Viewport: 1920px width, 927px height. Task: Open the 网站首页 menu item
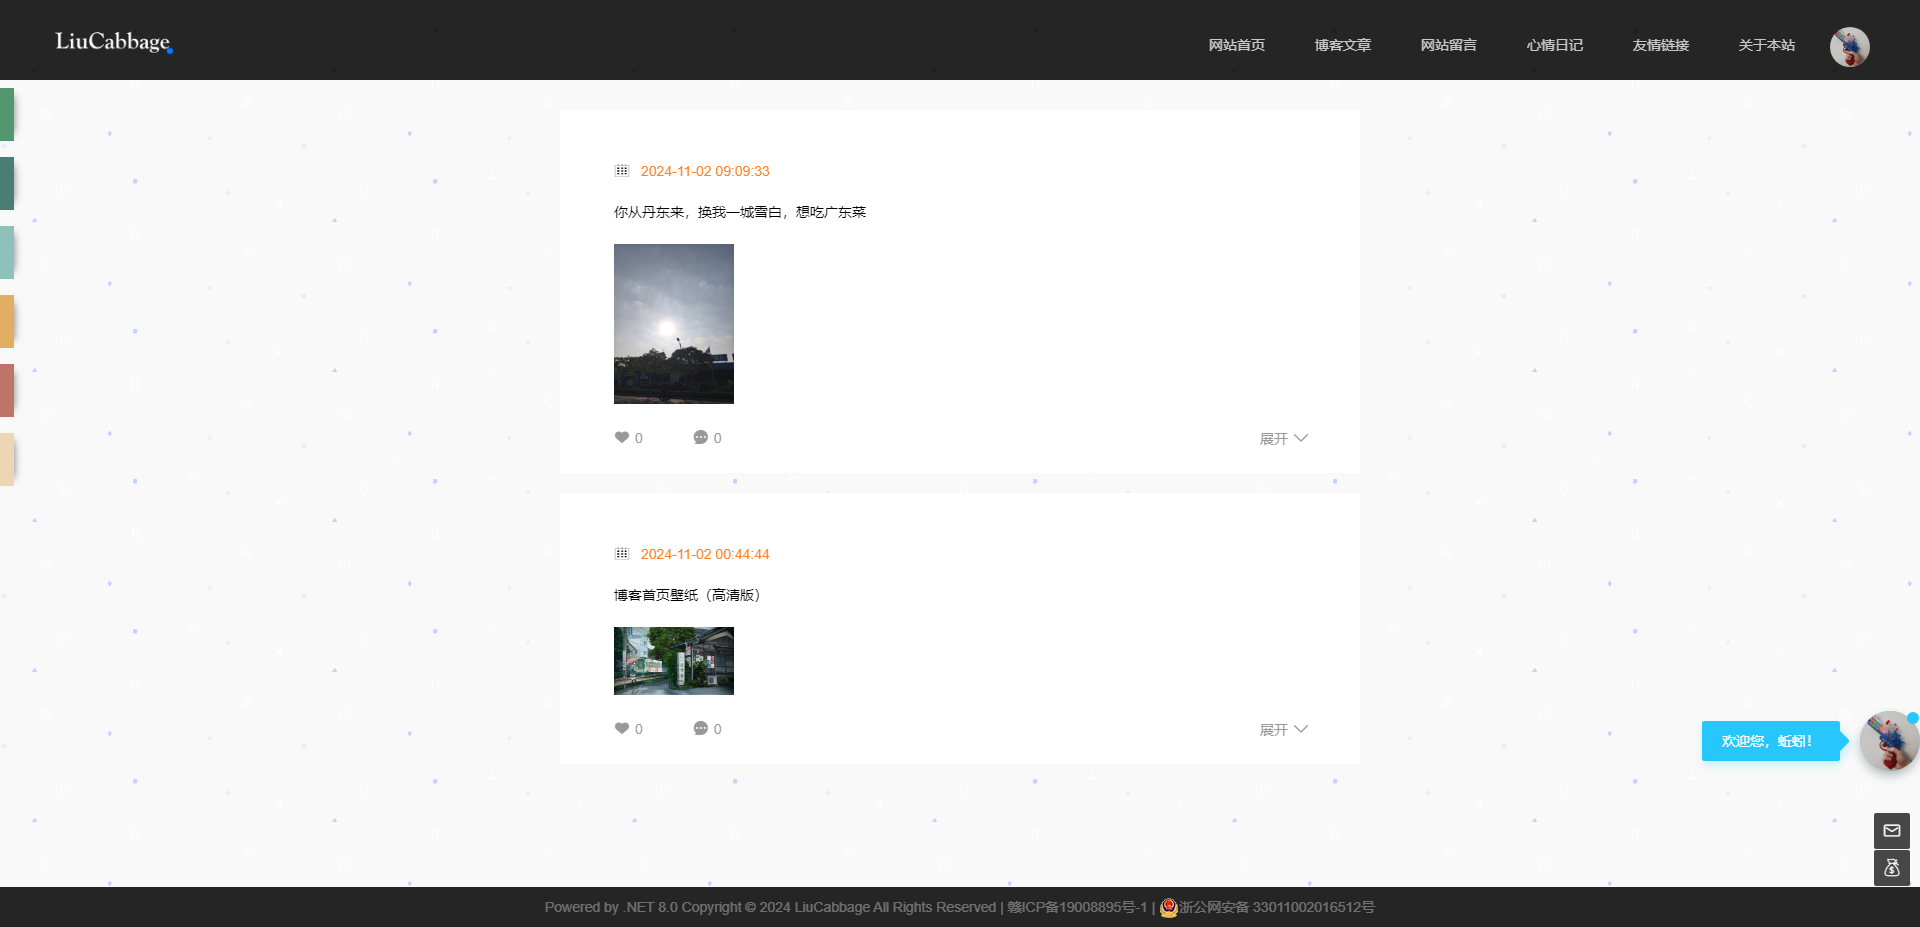click(x=1236, y=45)
